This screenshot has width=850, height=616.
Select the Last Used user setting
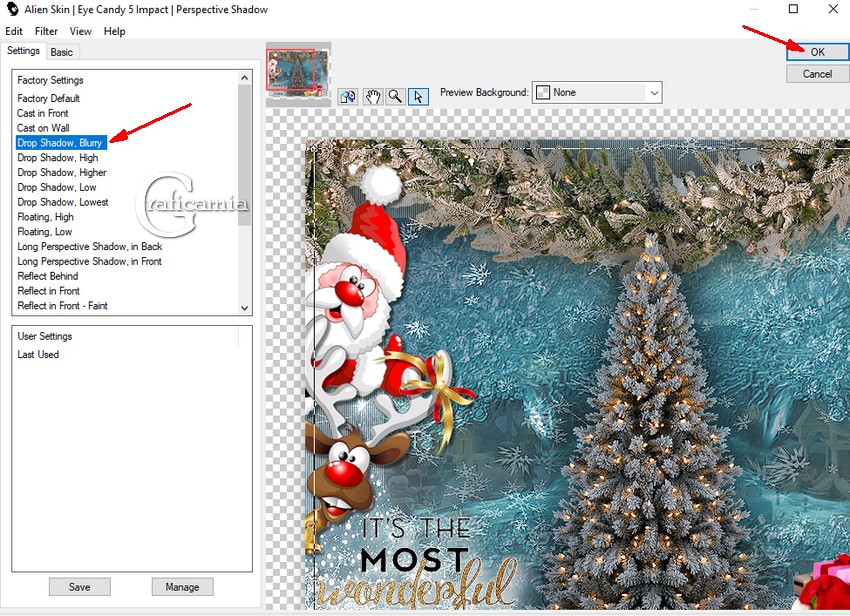point(38,355)
